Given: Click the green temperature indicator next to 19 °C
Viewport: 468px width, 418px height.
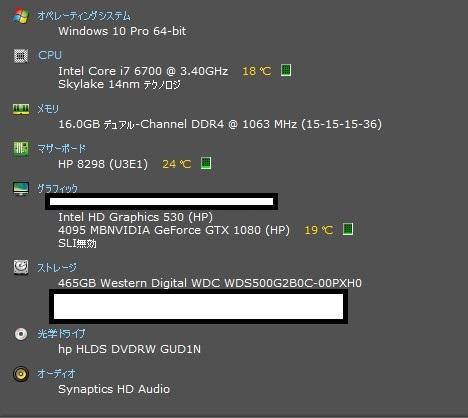Looking at the screenshot, I should [x=348, y=229].
